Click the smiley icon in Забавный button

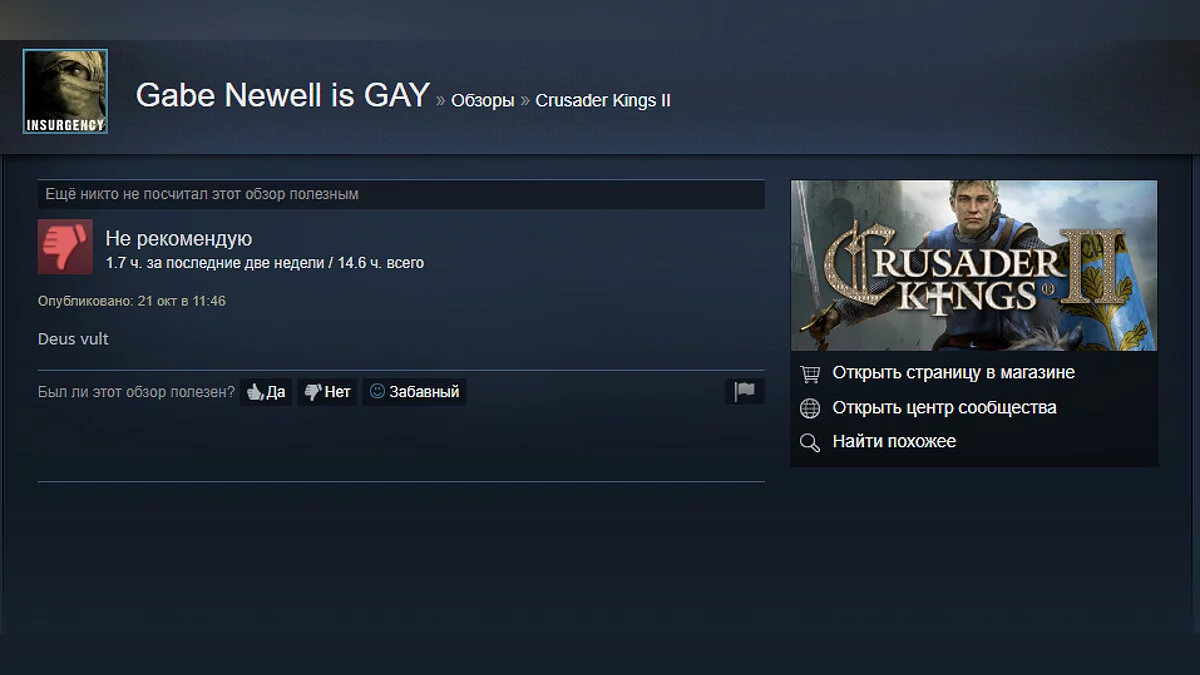377,392
